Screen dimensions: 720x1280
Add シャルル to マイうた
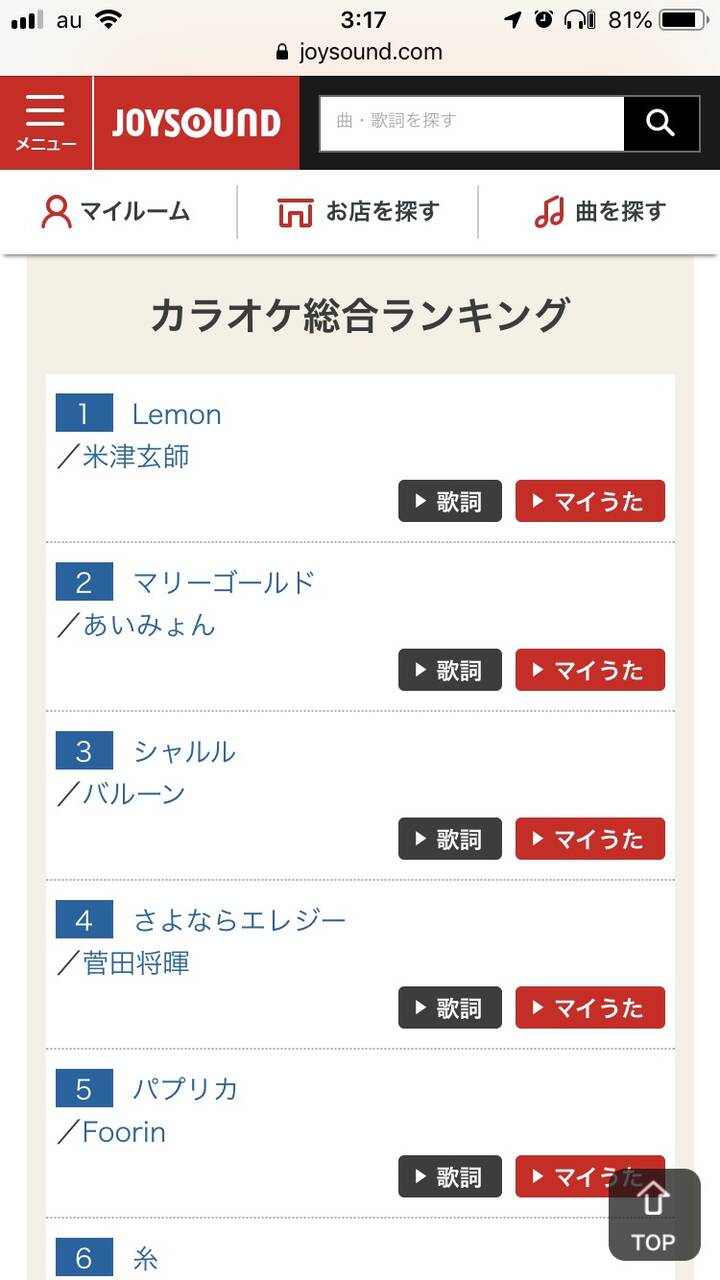pyautogui.click(x=590, y=839)
